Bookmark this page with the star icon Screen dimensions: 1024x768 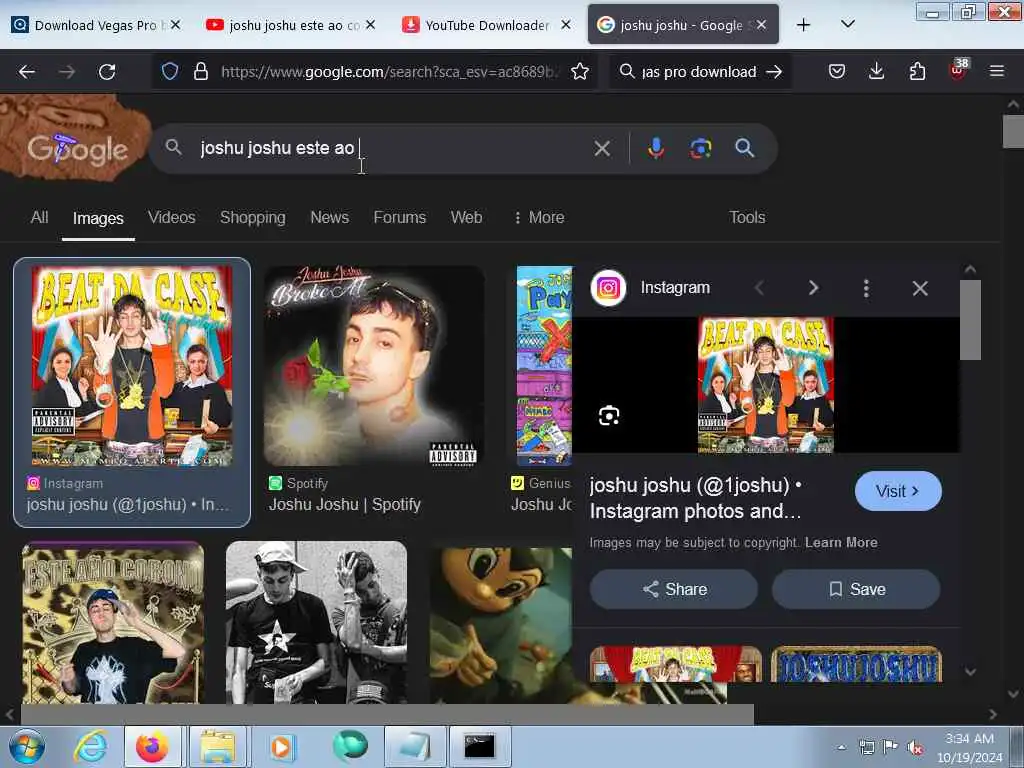click(580, 71)
